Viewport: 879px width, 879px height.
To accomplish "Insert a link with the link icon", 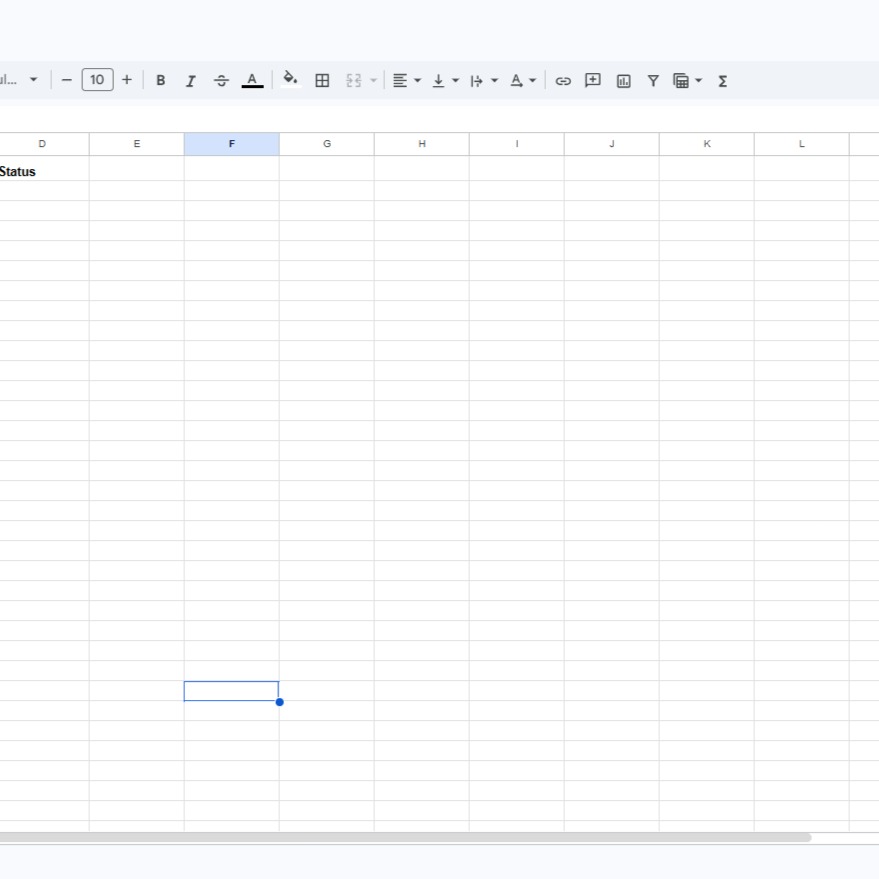I will (563, 81).
